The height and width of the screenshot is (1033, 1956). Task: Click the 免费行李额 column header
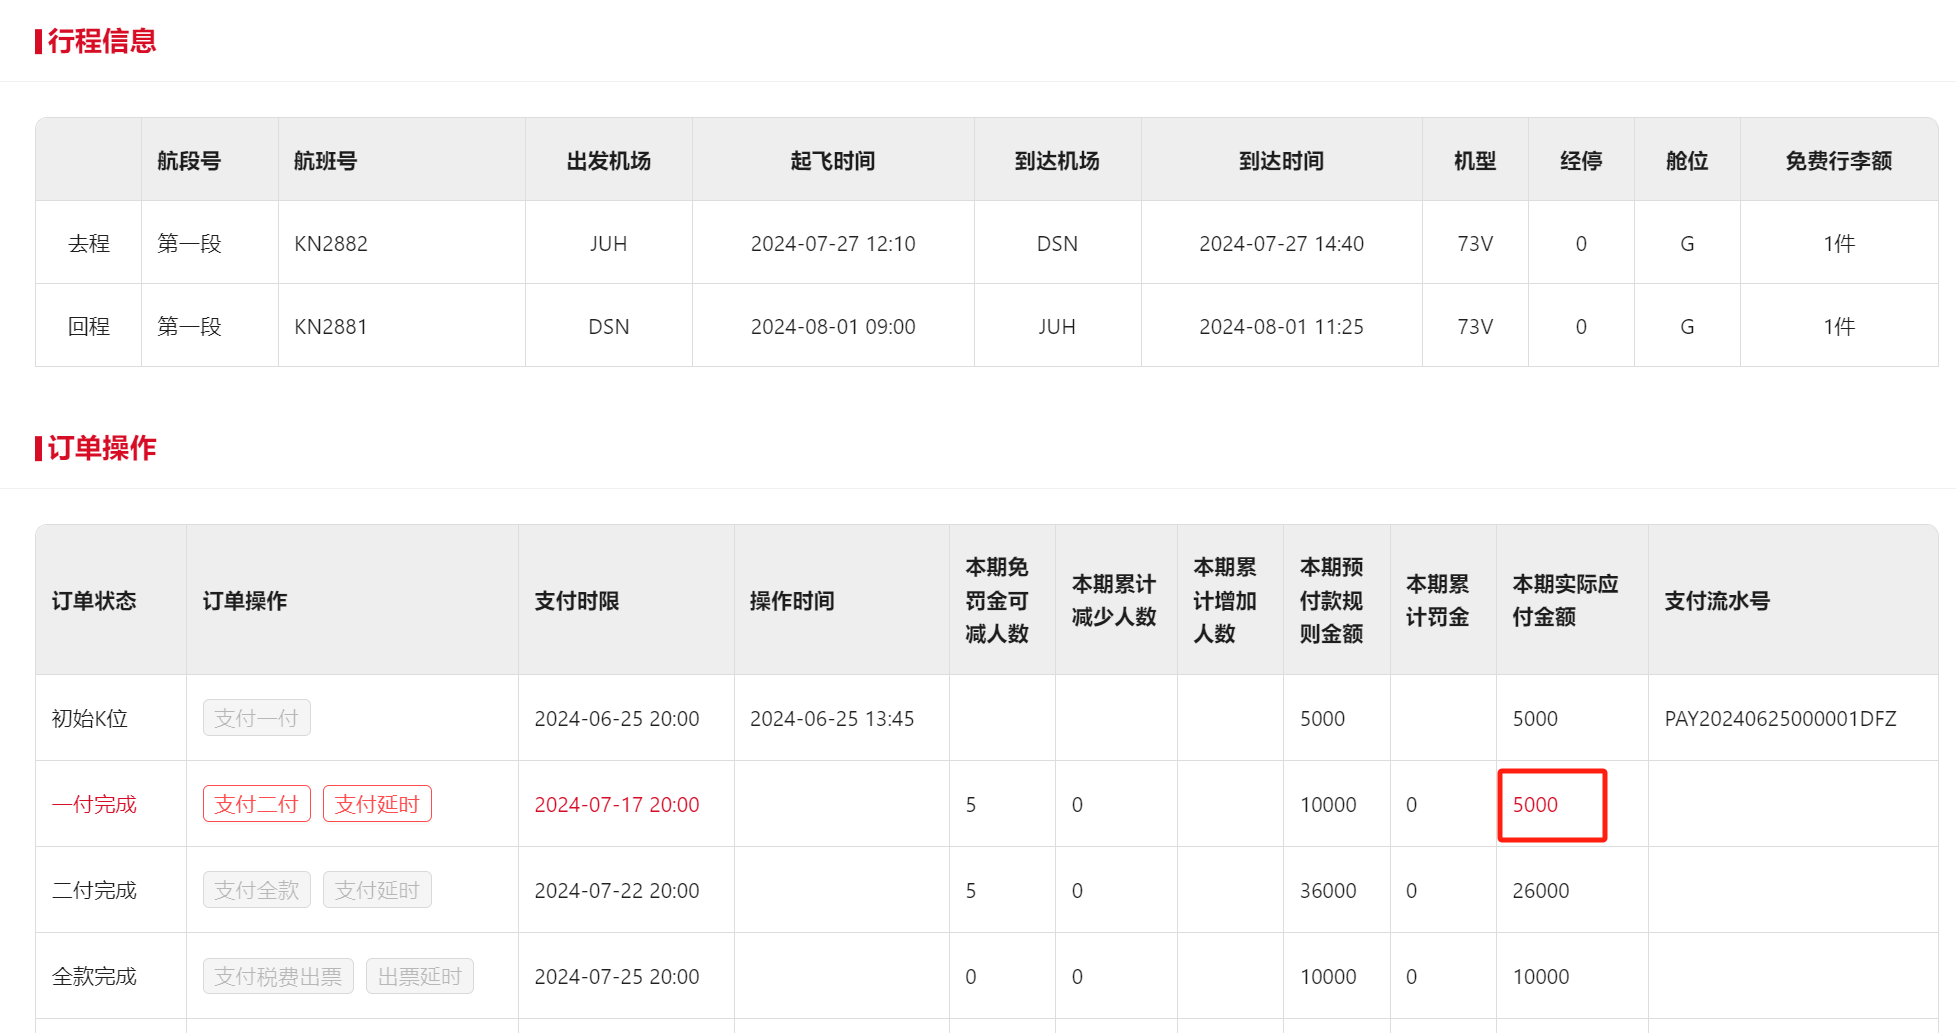[1838, 161]
